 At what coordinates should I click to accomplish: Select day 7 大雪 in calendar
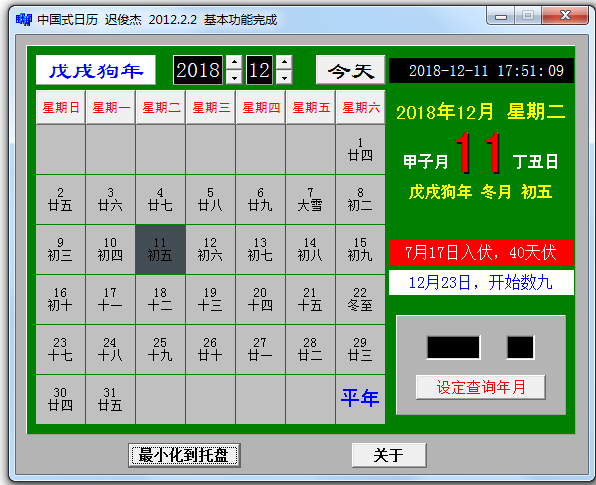pos(310,200)
